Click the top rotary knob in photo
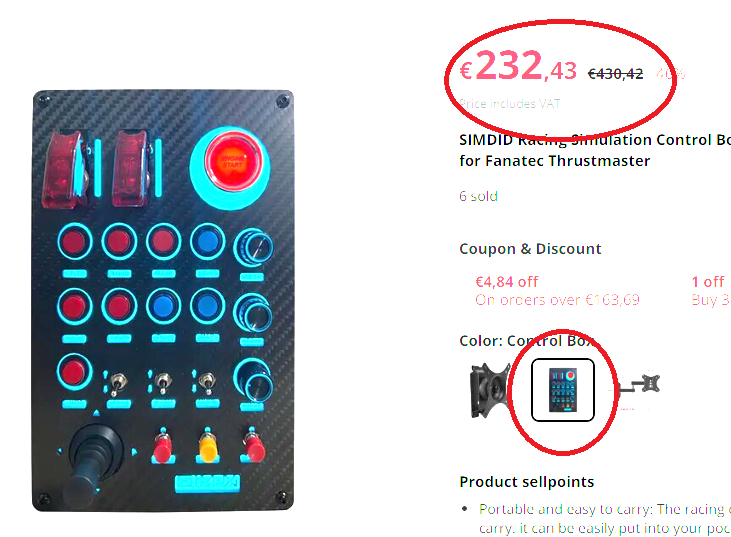 (x=253, y=247)
